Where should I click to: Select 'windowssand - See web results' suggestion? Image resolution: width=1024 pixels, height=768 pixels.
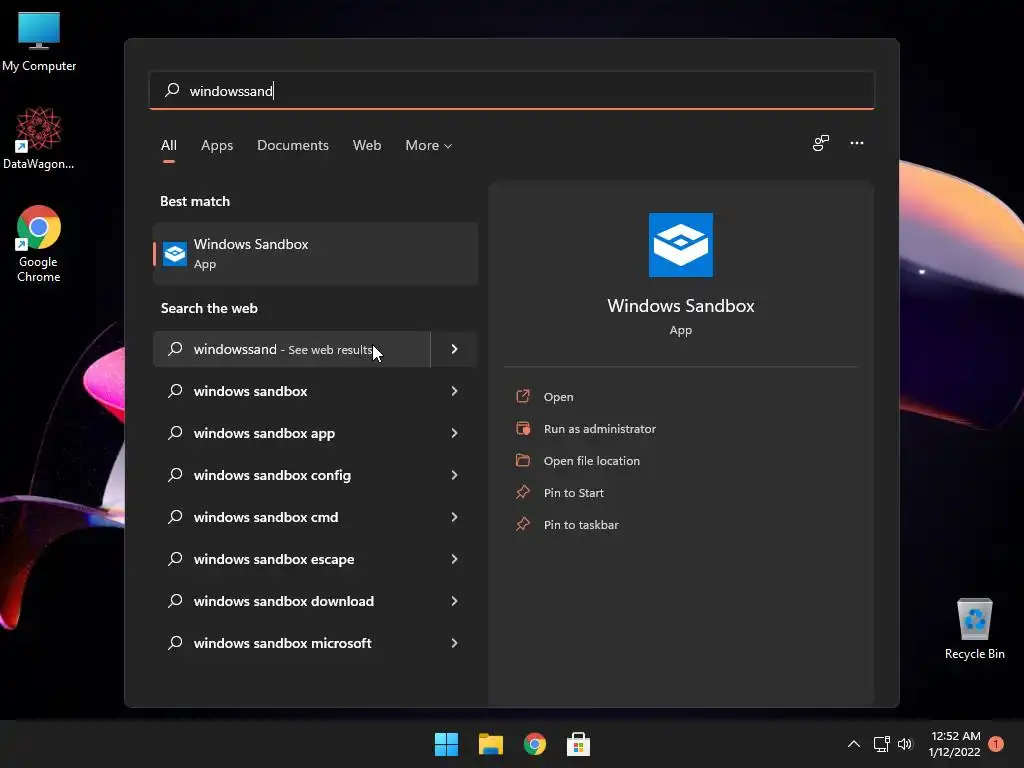point(292,349)
